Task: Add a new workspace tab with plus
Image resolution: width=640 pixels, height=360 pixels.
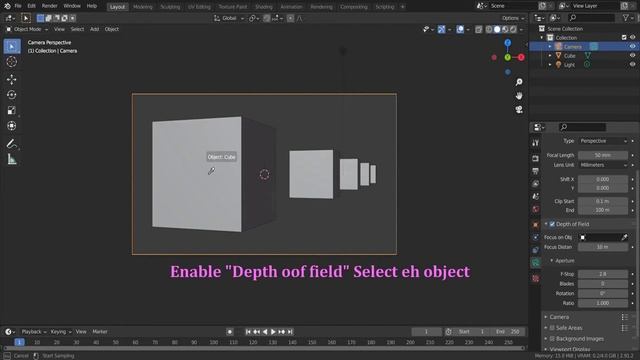Action: tap(402, 7)
